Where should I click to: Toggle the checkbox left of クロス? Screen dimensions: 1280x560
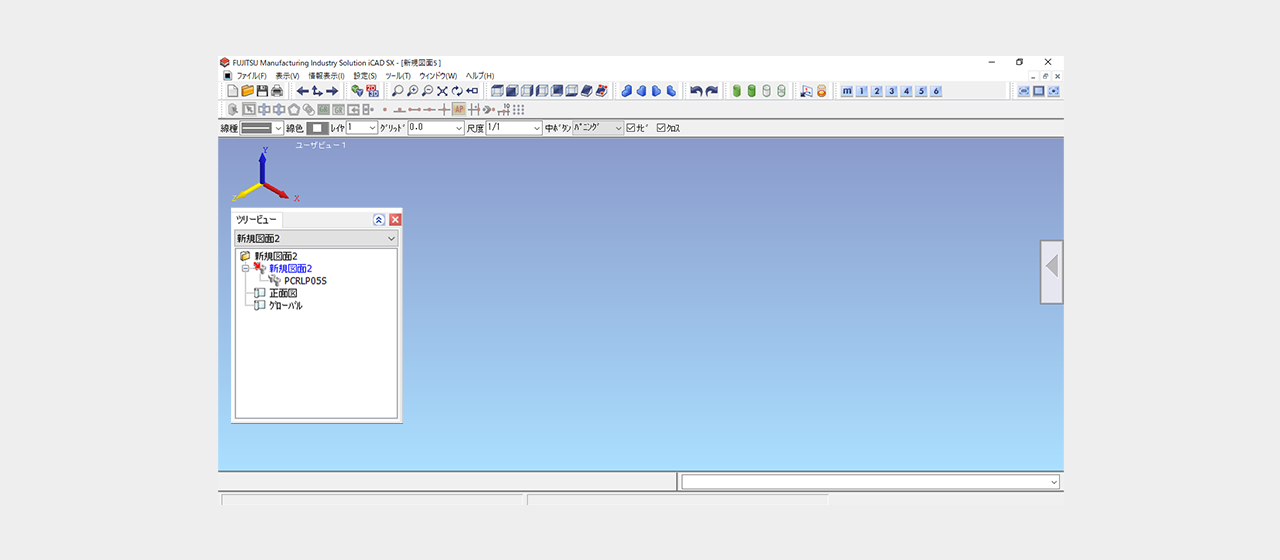coord(631,128)
